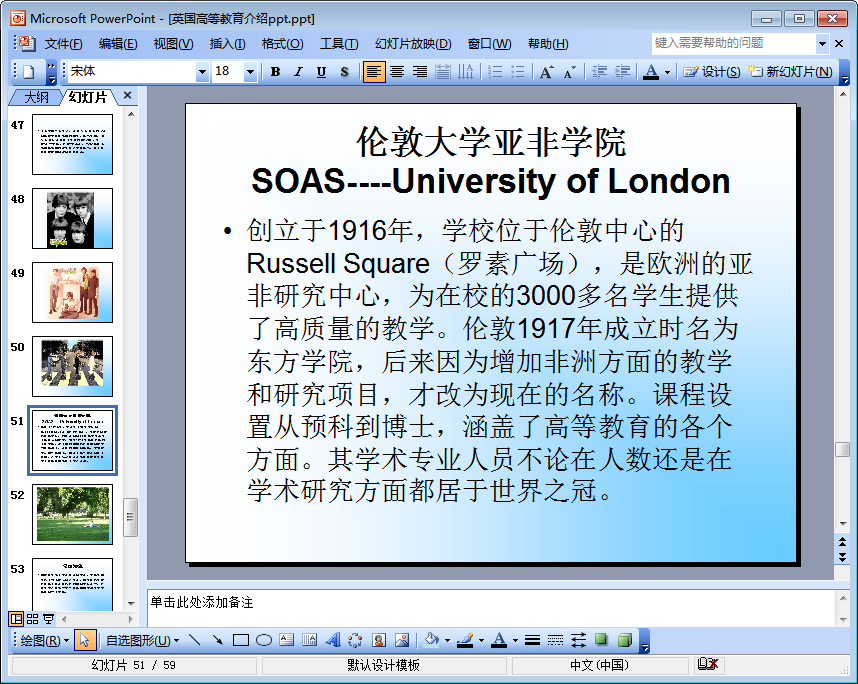Select Align Left button
Viewport: 858px width, 684px height.
pyautogui.click(x=374, y=72)
